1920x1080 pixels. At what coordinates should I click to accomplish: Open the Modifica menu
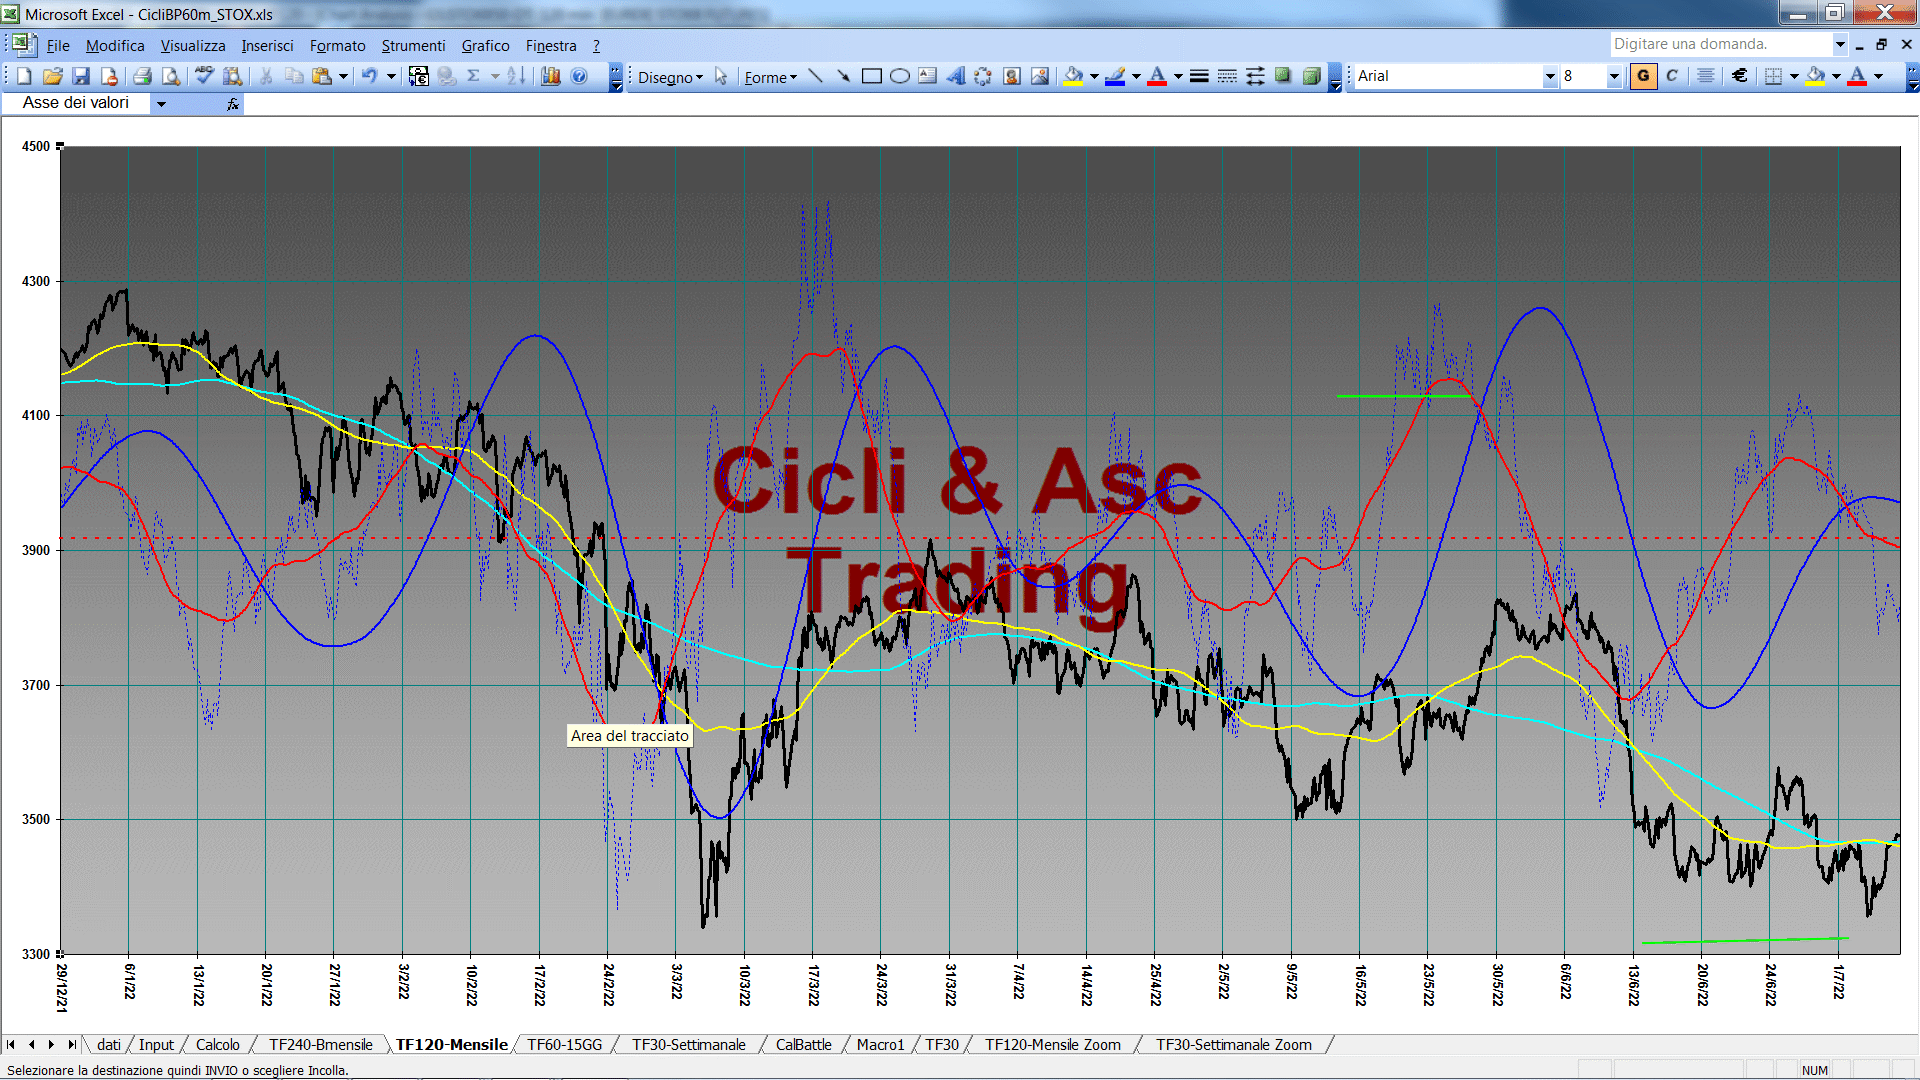115,45
